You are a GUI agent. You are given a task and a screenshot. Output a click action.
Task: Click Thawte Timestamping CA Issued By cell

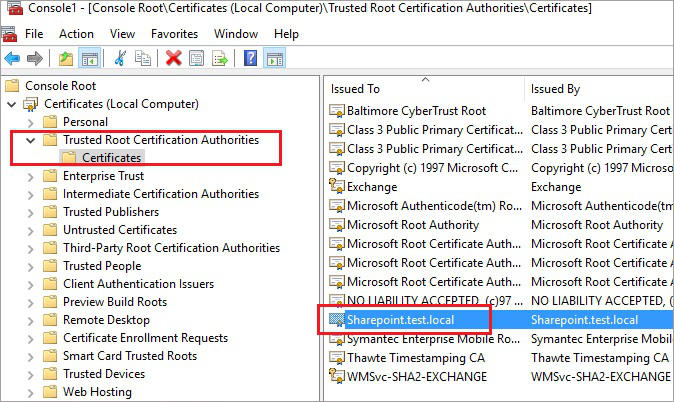click(600, 358)
